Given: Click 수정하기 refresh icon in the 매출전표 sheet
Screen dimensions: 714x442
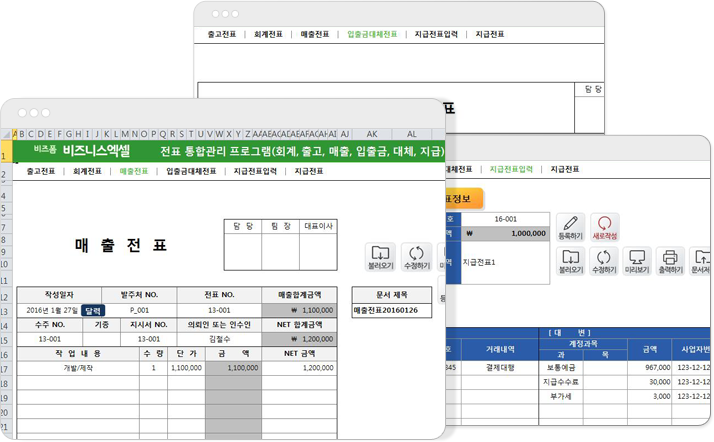Looking at the screenshot, I should (x=418, y=256).
